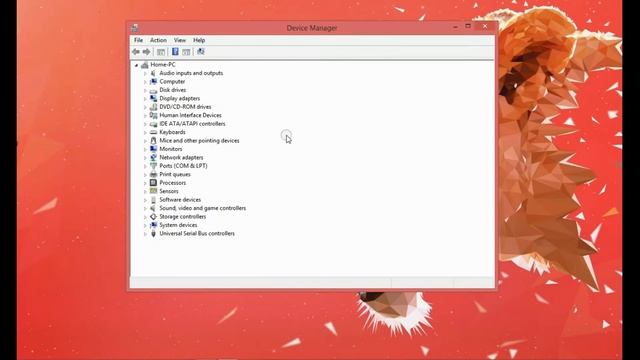Open the Help menu
Screen dimensions: 640x360
coord(199,40)
